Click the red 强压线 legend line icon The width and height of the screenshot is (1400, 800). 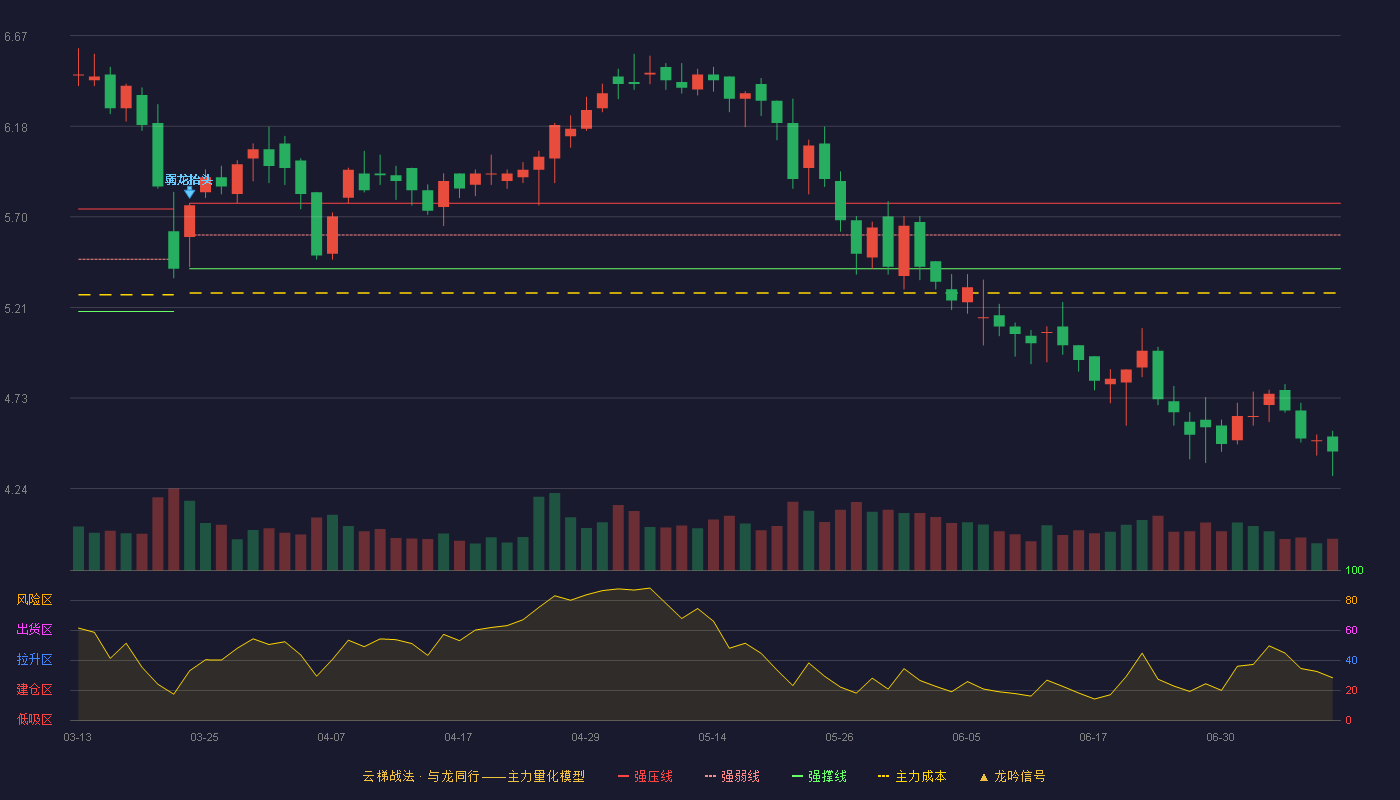pyautogui.click(x=624, y=776)
